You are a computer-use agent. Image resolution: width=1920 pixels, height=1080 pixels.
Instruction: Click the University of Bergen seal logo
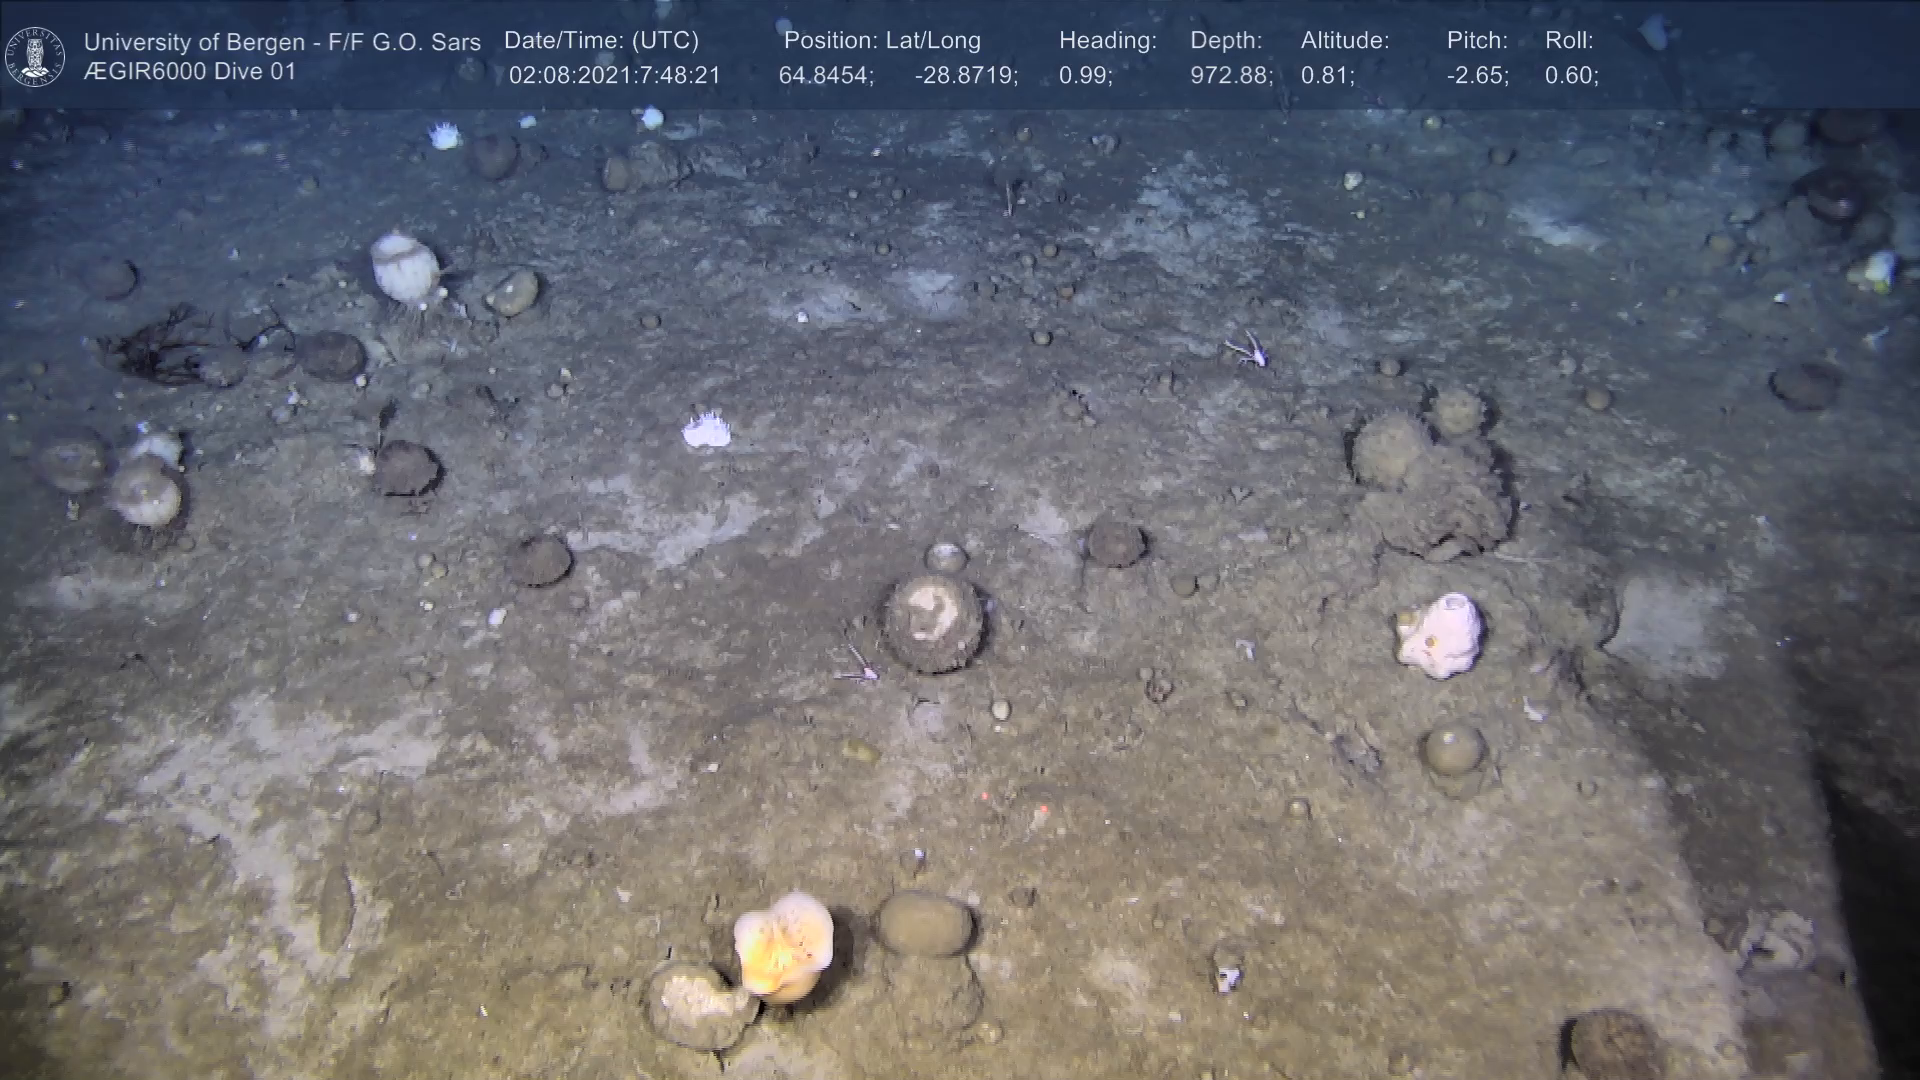35,56
